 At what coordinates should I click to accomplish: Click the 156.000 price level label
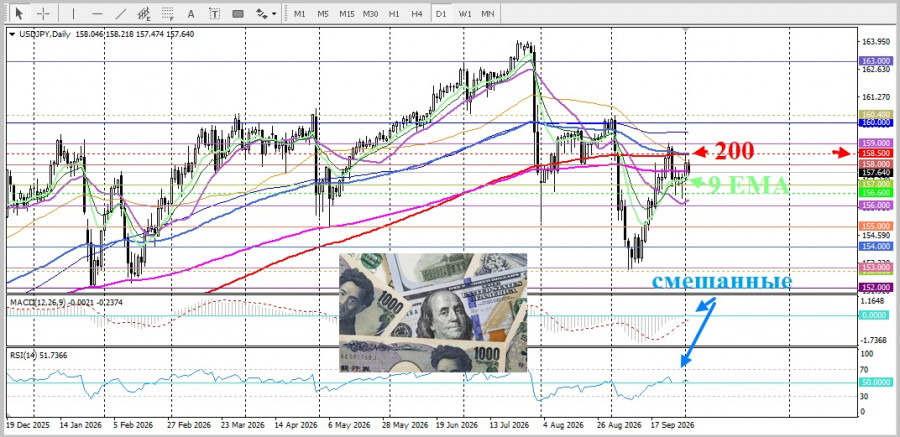tap(876, 205)
